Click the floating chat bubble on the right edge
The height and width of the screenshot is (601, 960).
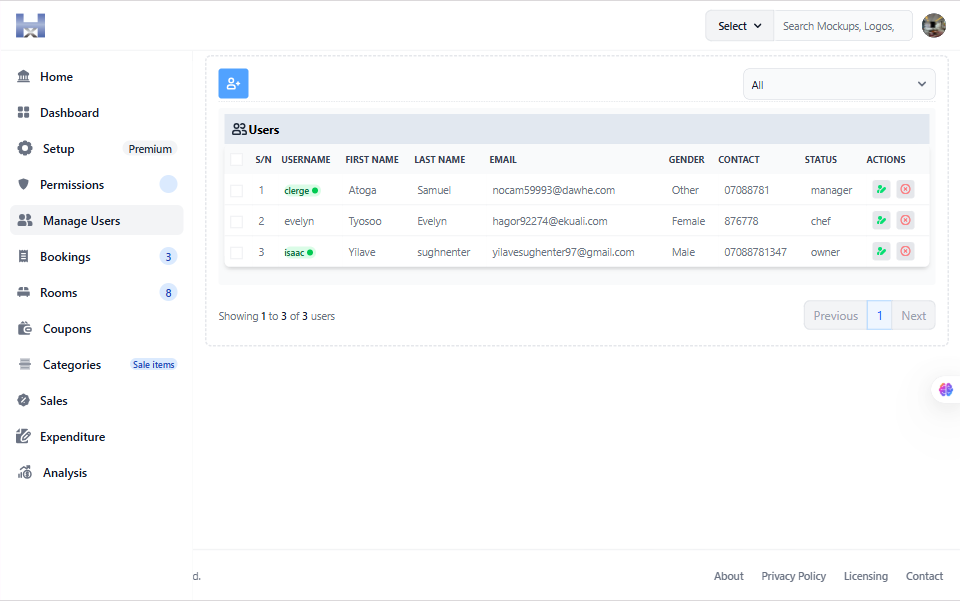click(944, 390)
